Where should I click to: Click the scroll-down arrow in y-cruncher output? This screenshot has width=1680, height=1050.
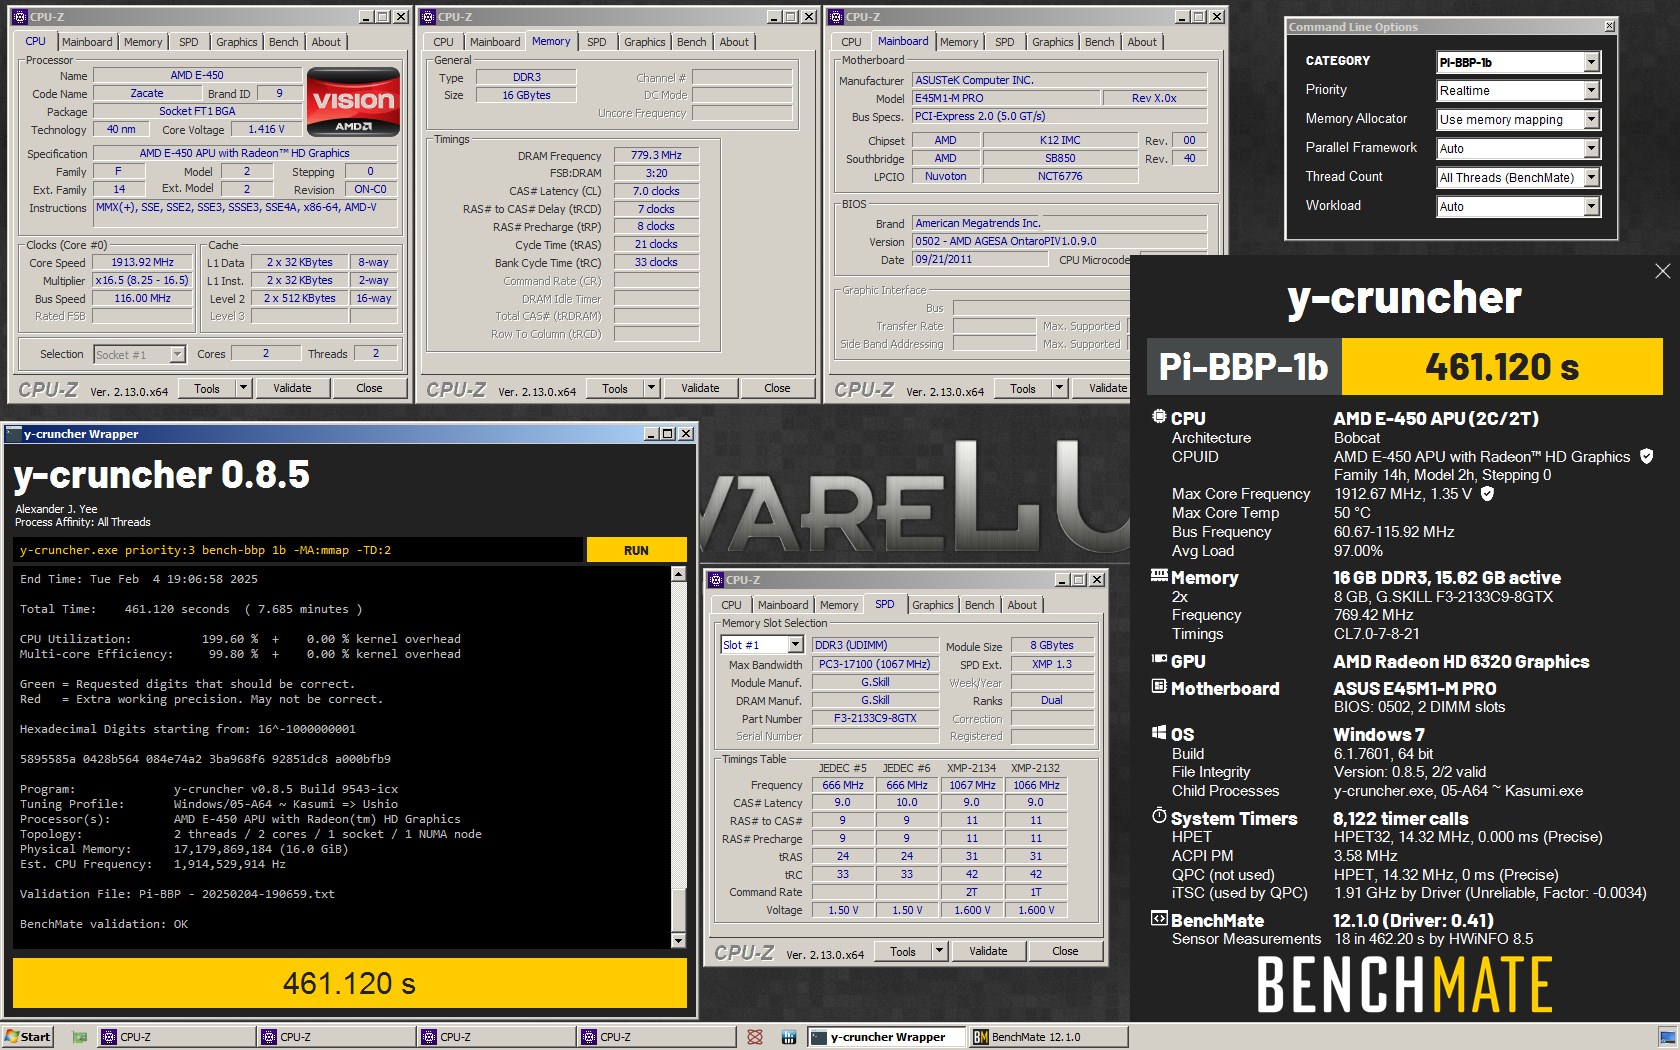(678, 941)
